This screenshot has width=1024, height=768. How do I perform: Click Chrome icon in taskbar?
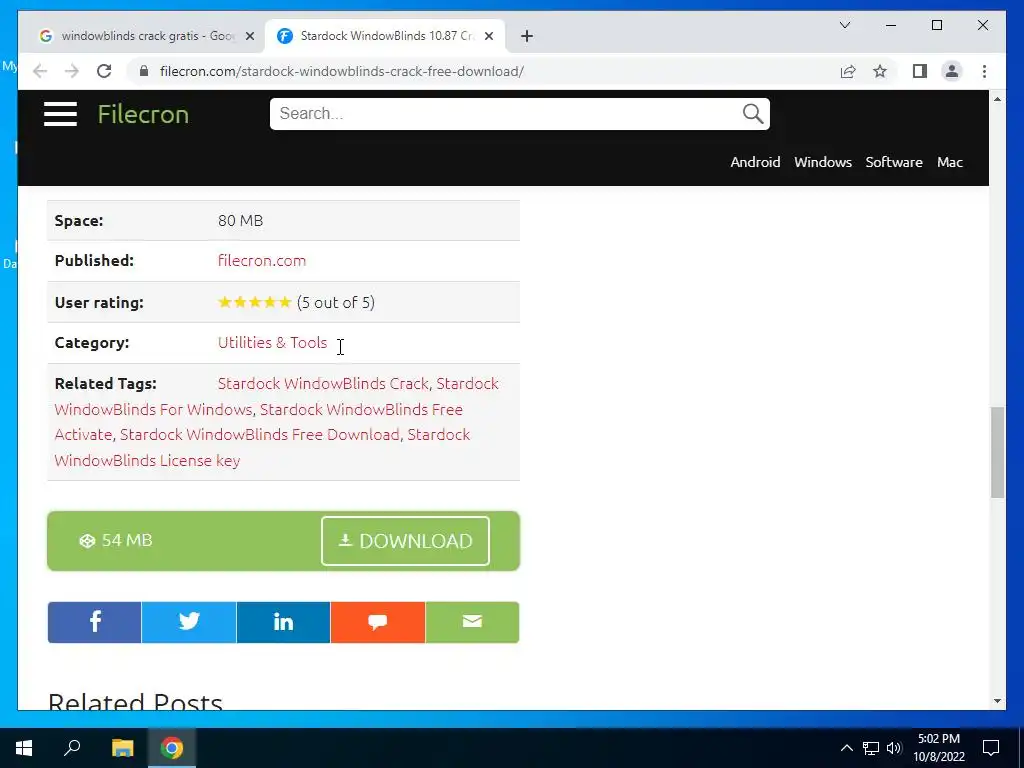(x=172, y=748)
